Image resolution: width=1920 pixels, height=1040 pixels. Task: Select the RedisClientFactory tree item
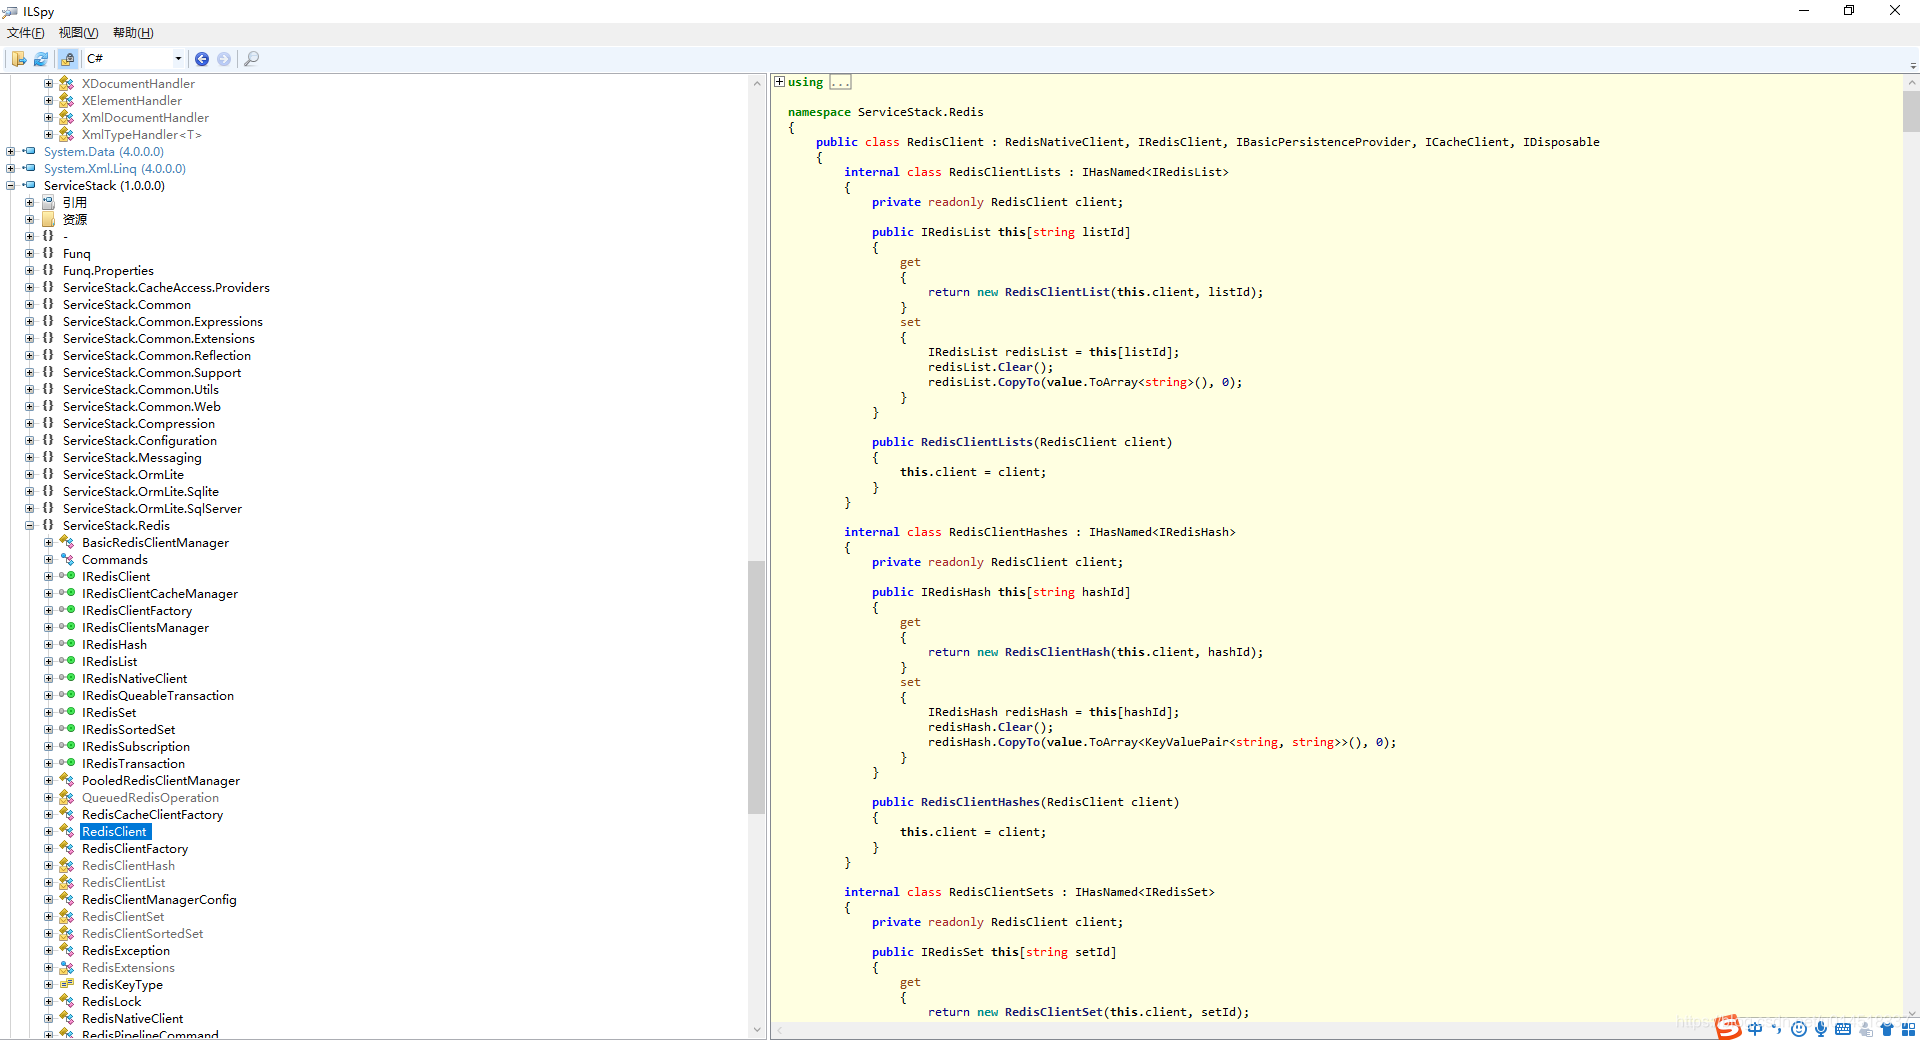tap(135, 849)
